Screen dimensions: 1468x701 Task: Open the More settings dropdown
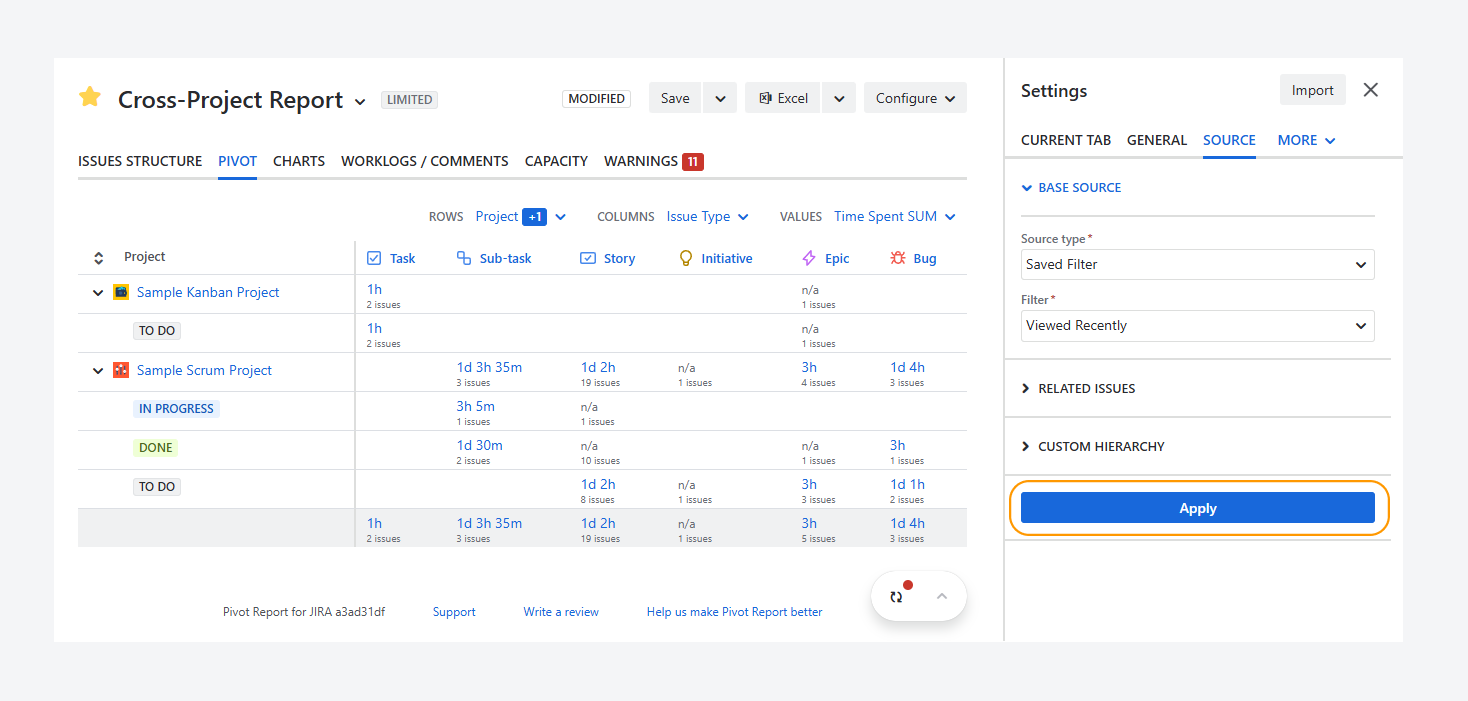(x=1306, y=140)
